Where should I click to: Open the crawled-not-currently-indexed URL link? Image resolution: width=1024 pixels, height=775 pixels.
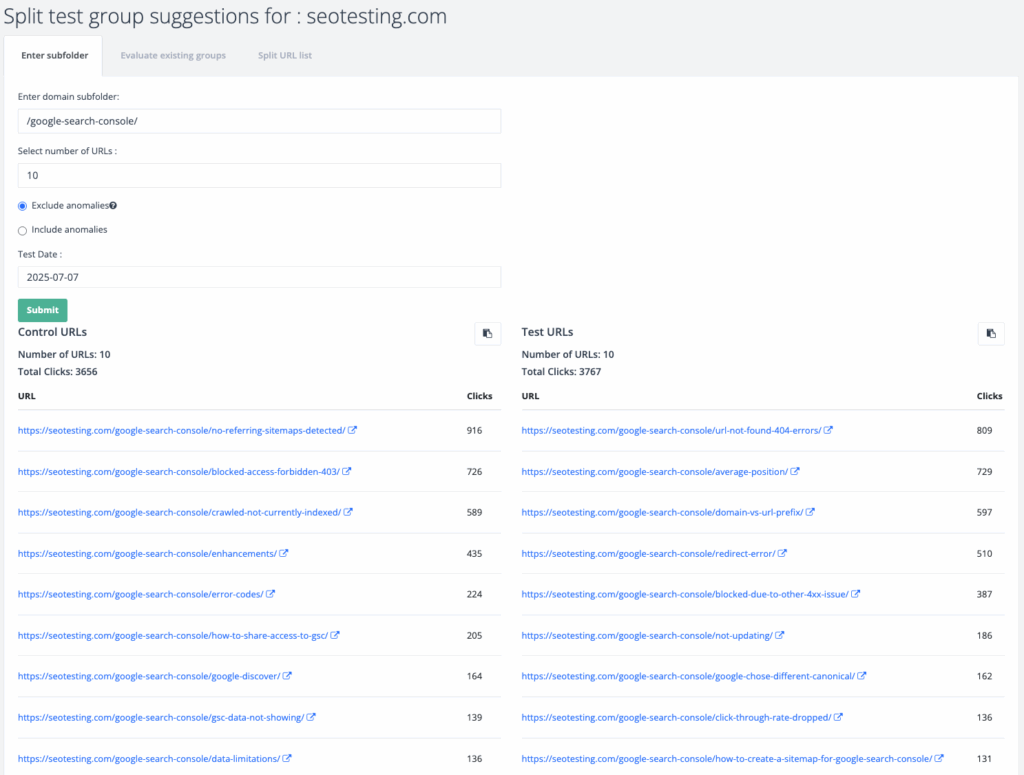click(x=180, y=513)
